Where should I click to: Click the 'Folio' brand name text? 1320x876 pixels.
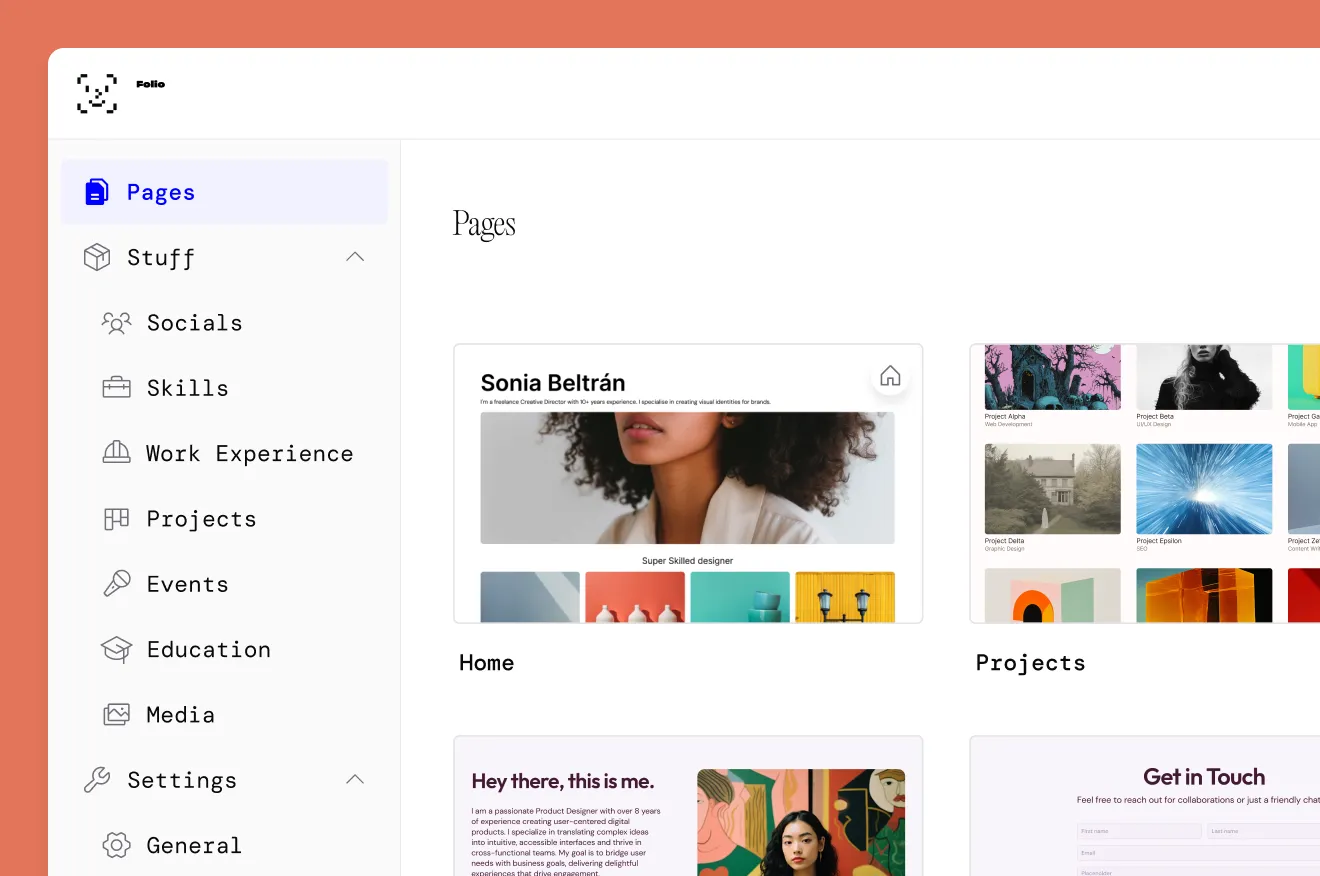pyautogui.click(x=151, y=84)
